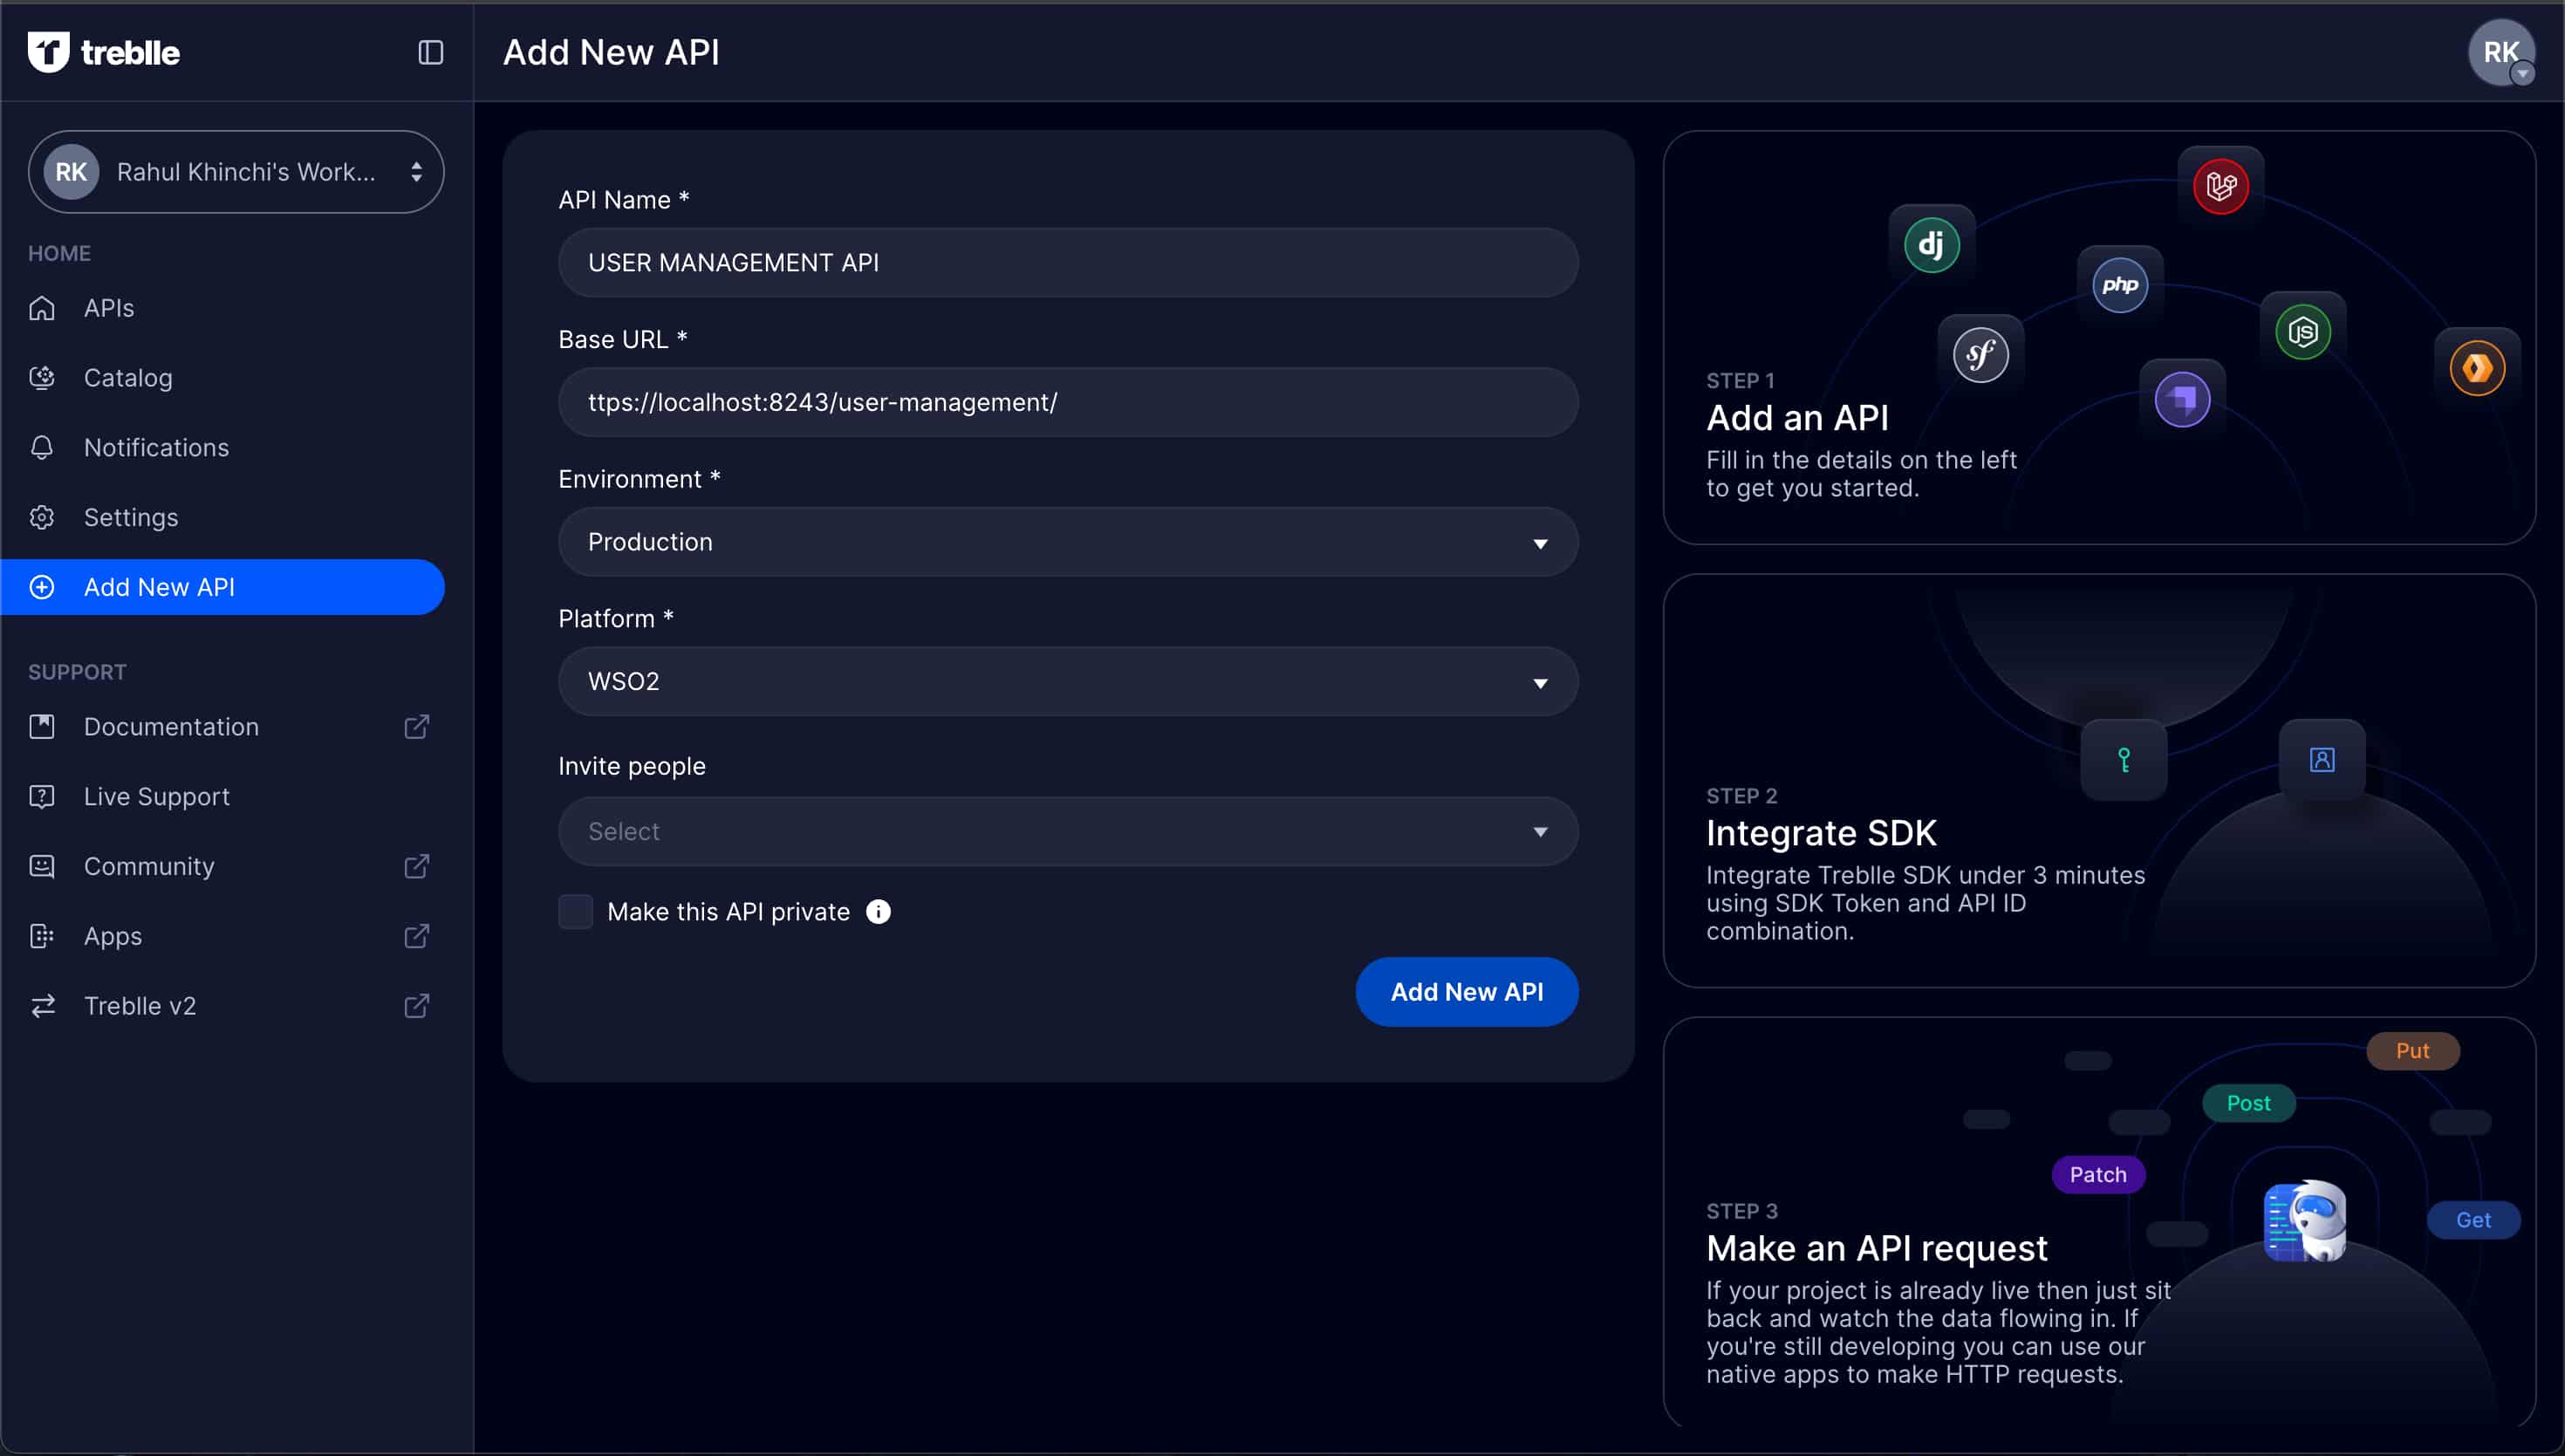Viewport: 2565px width, 1456px height.
Task: Select Add New API sidebar item
Action: coord(223,587)
